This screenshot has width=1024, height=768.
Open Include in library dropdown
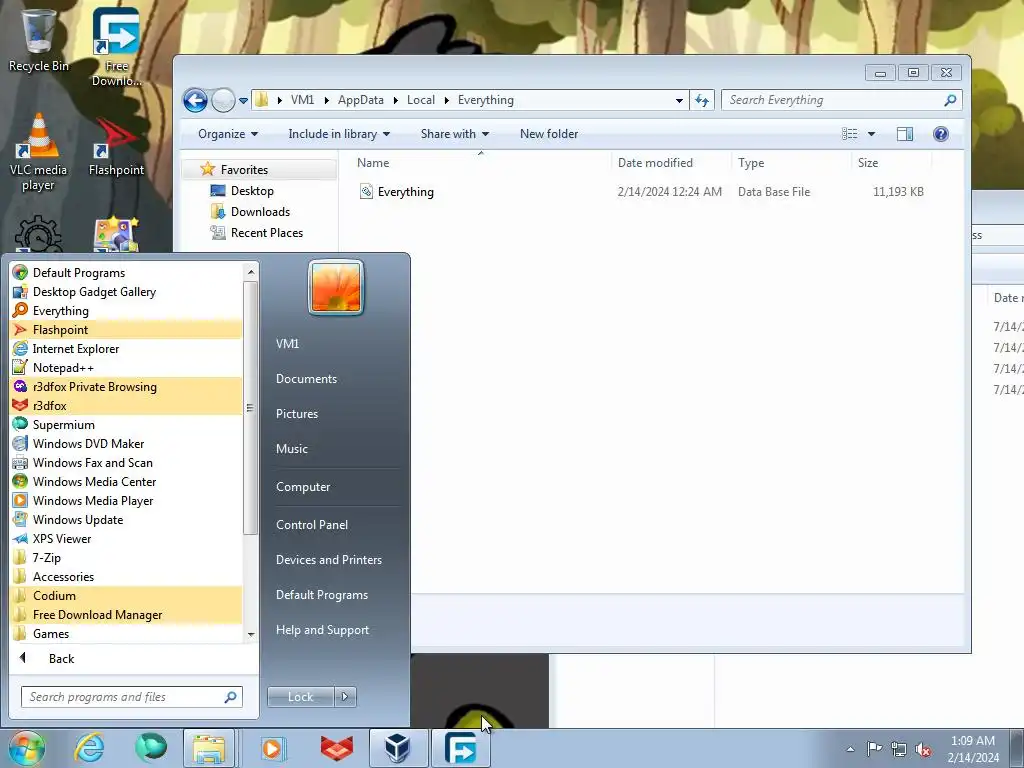click(339, 134)
